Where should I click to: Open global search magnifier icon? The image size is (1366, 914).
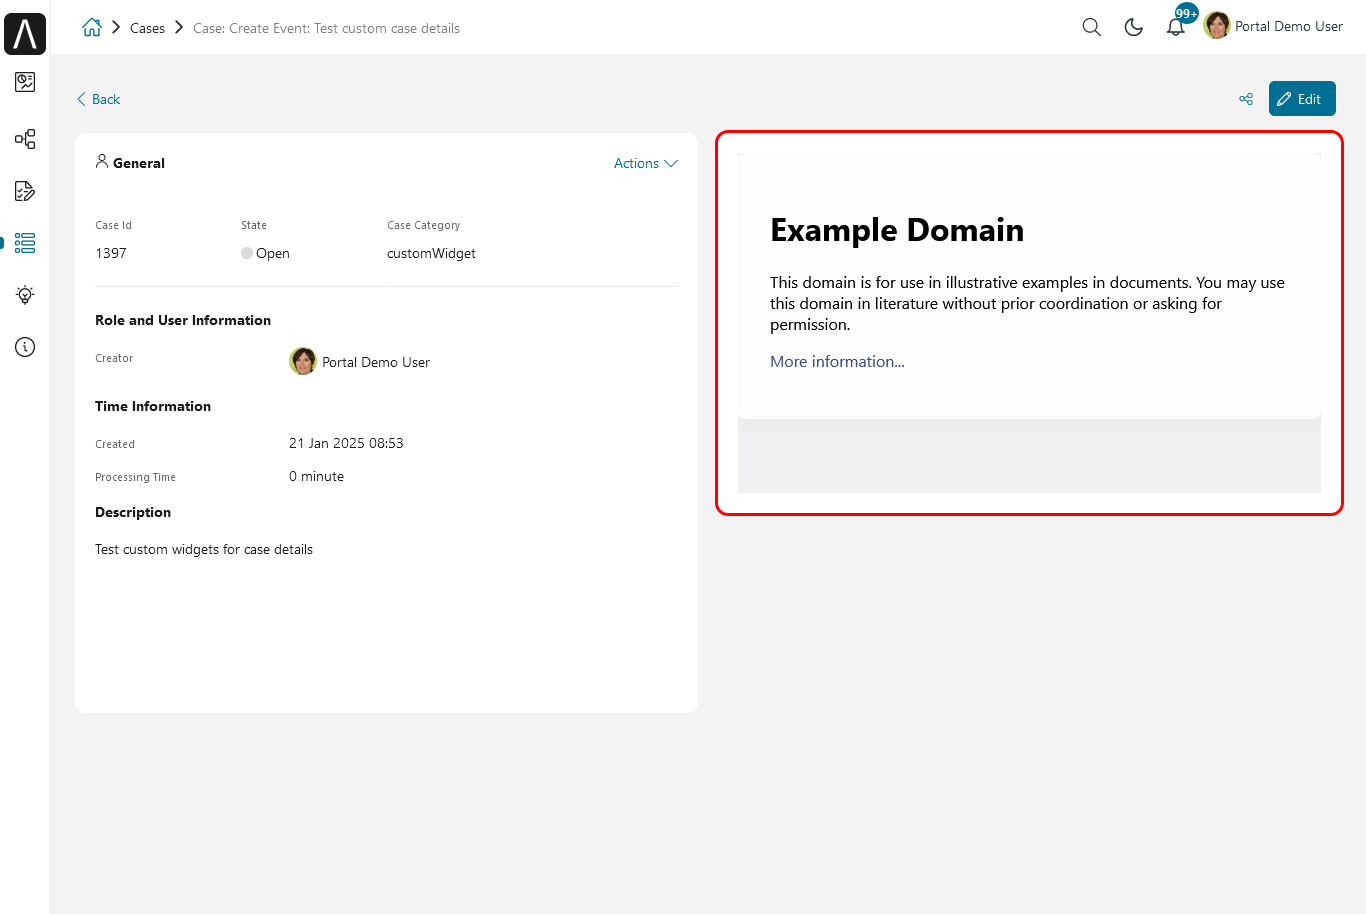(1091, 27)
